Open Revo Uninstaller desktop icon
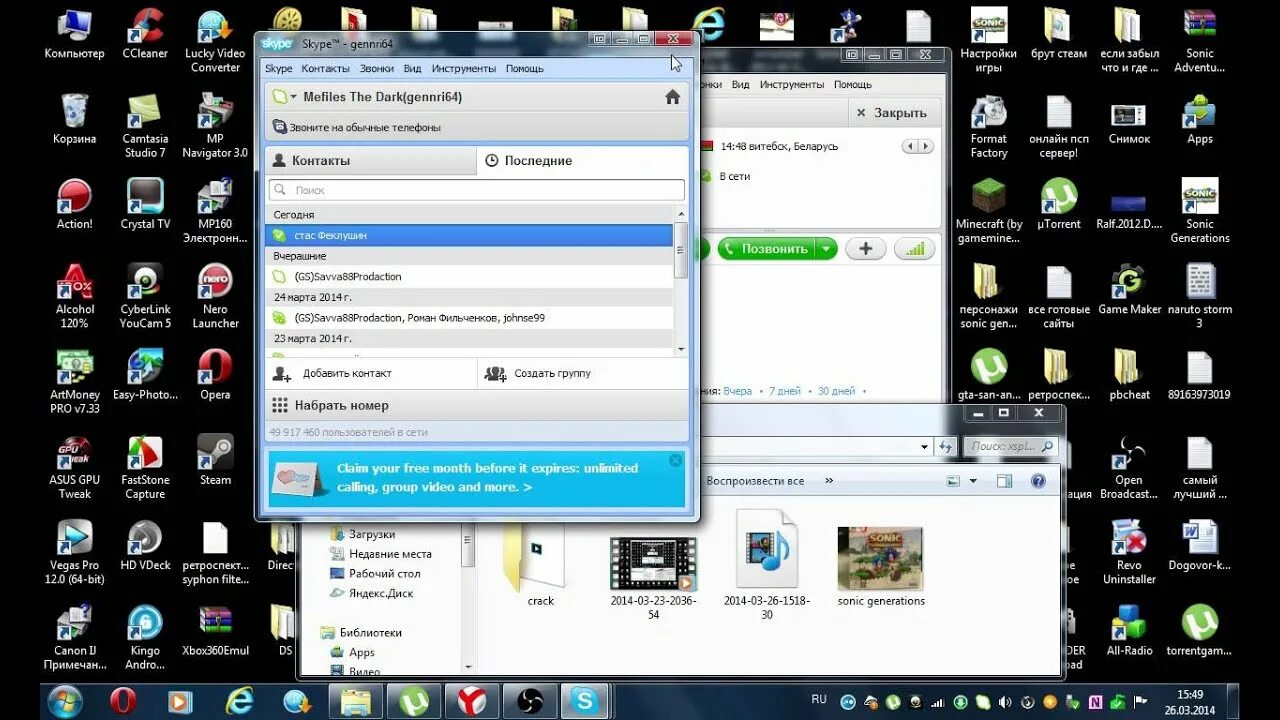Image resolution: width=1280 pixels, height=720 pixels. click(1129, 552)
